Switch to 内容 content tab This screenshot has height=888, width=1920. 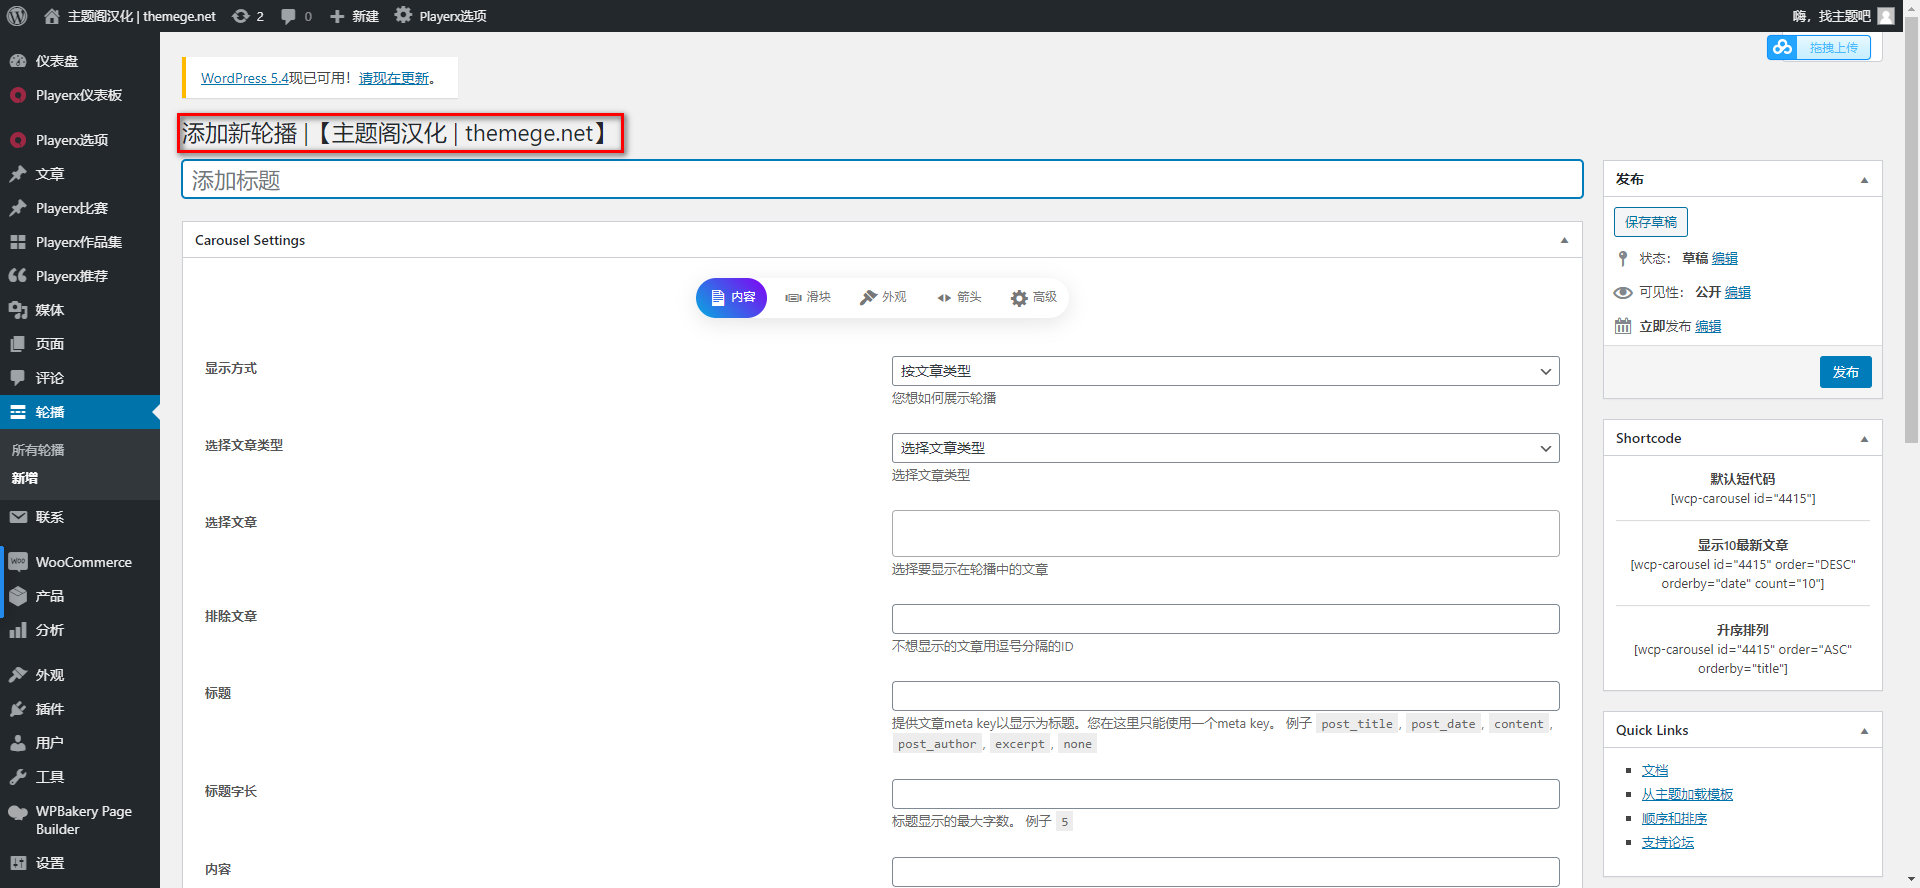(x=732, y=298)
